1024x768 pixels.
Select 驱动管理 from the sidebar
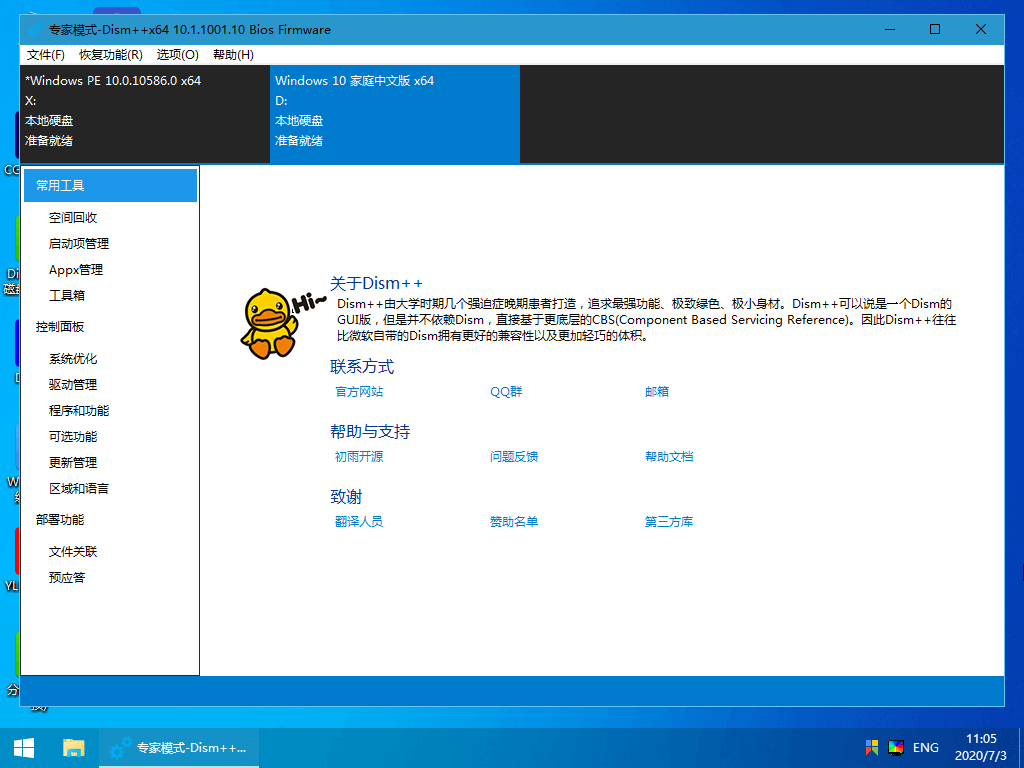click(x=73, y=385)
